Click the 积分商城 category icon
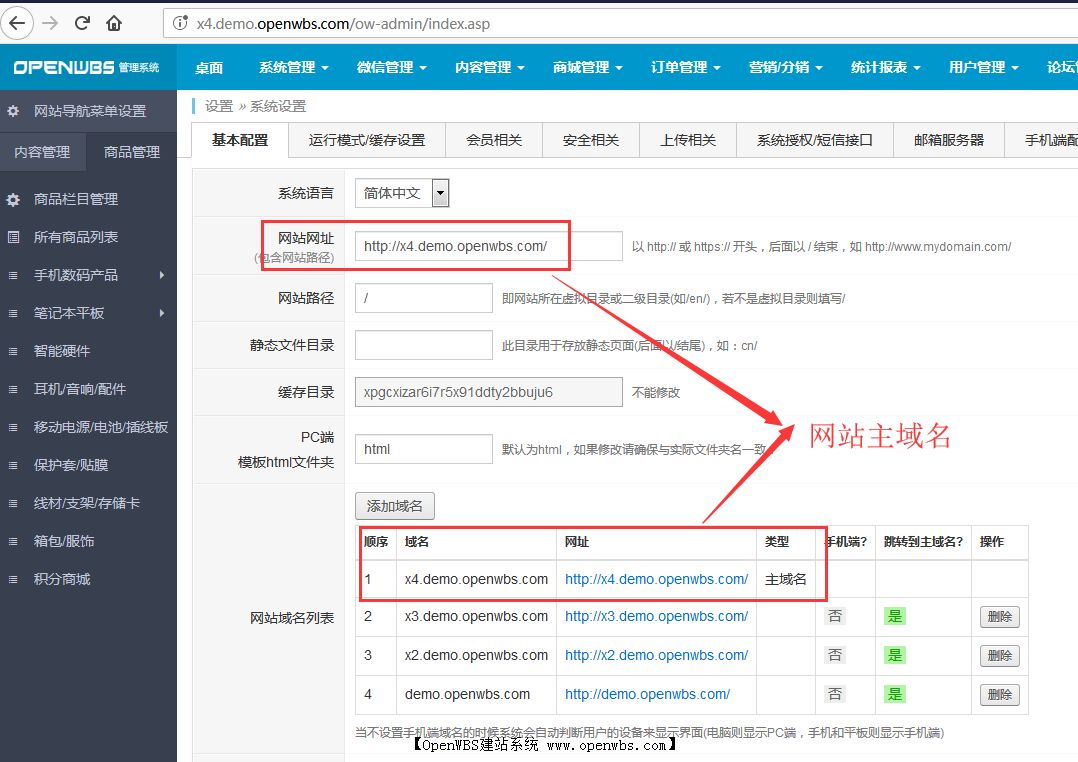Screen dimensions: 1078x762 tap(14, 578)
